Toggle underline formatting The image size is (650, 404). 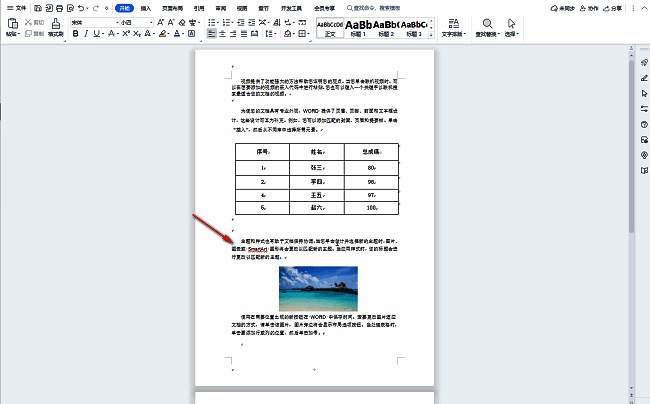(x=98, y=33)
